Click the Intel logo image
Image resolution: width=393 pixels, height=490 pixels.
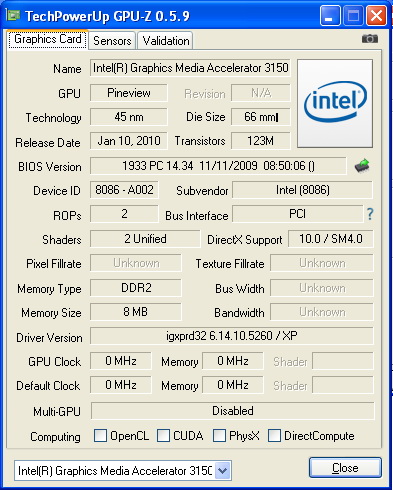[335, 103]
